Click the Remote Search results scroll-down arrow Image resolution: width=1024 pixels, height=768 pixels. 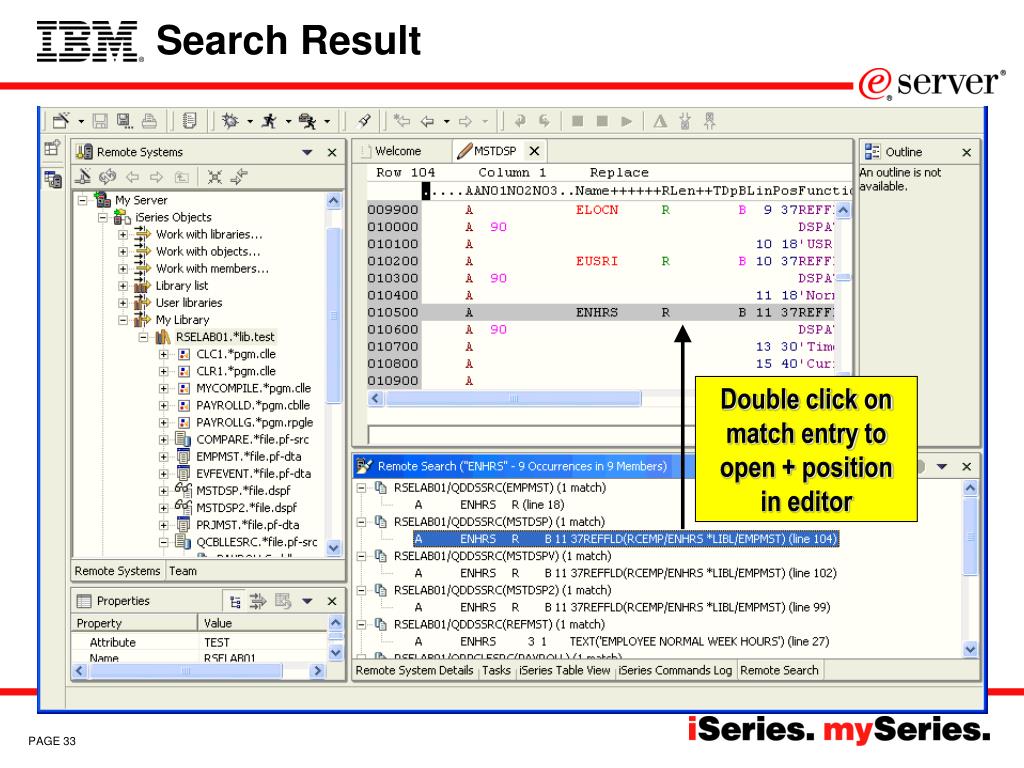(x=970, y=649)
